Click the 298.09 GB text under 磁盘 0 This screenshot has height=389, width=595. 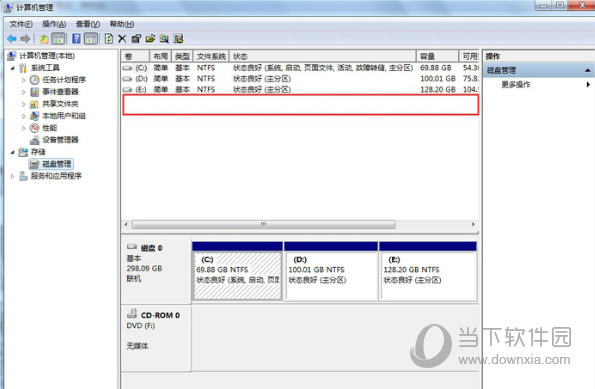pyautogui.click(x=144, y=268)
